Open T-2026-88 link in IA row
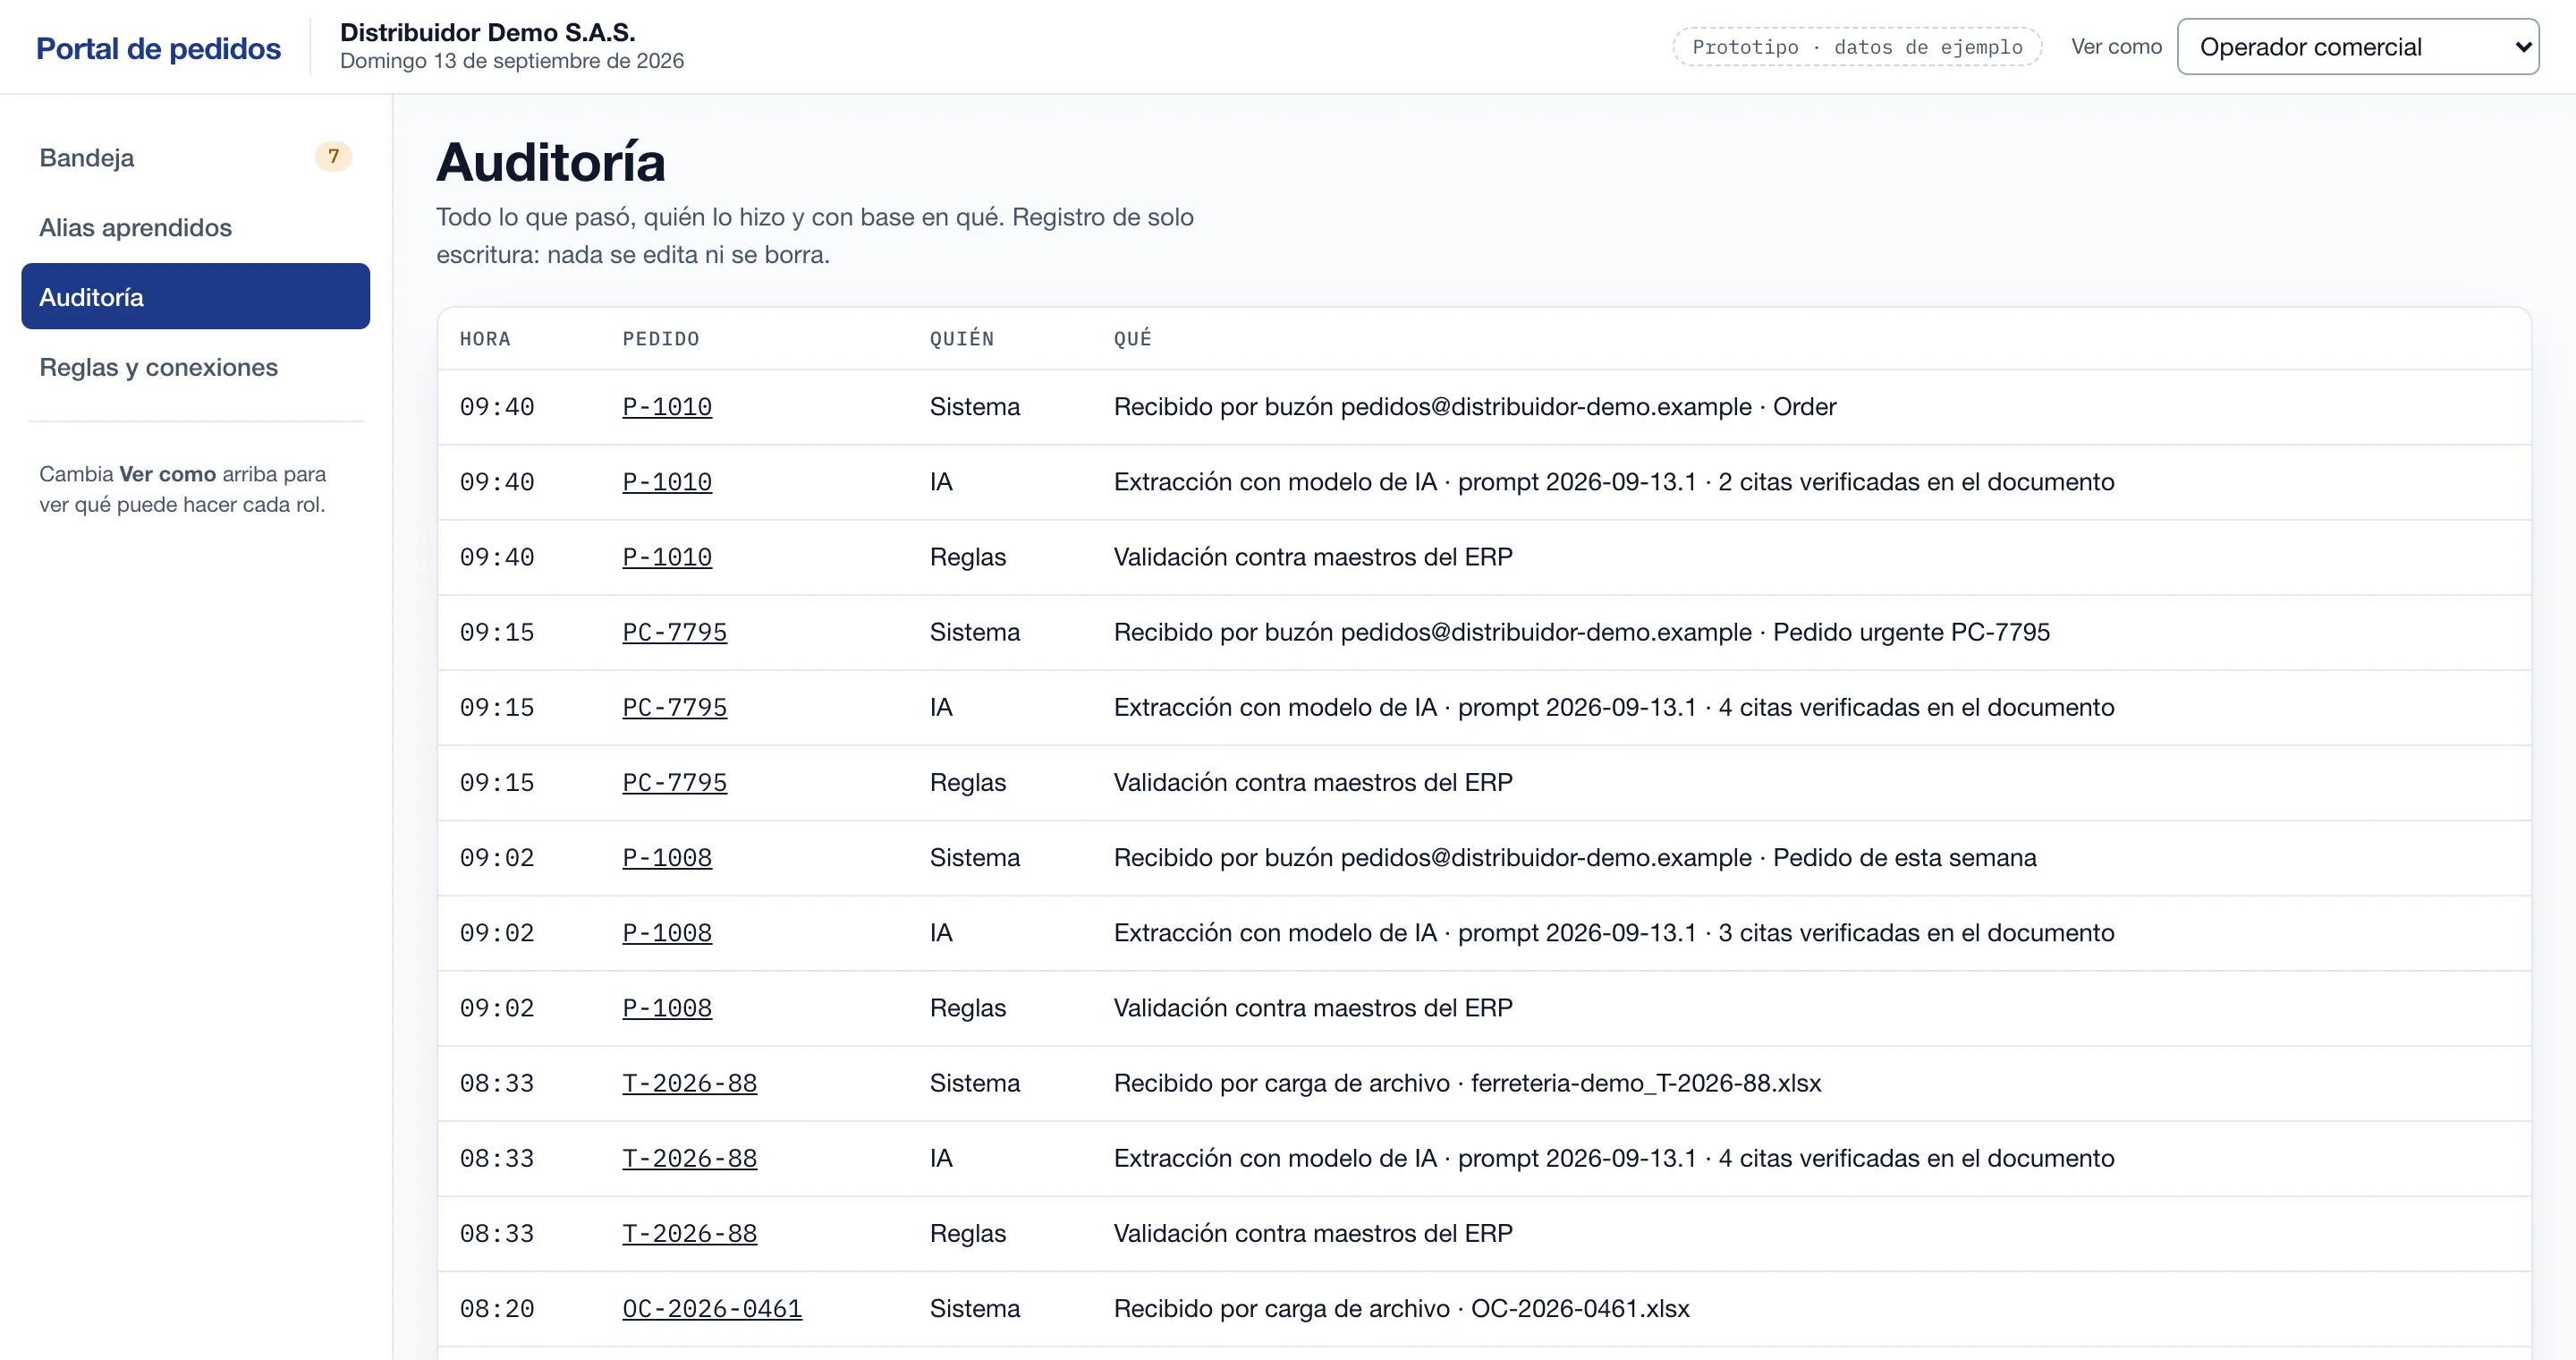This screenshot has height=1360, width=2576. pyautogui.click(x=690, y=1158)
